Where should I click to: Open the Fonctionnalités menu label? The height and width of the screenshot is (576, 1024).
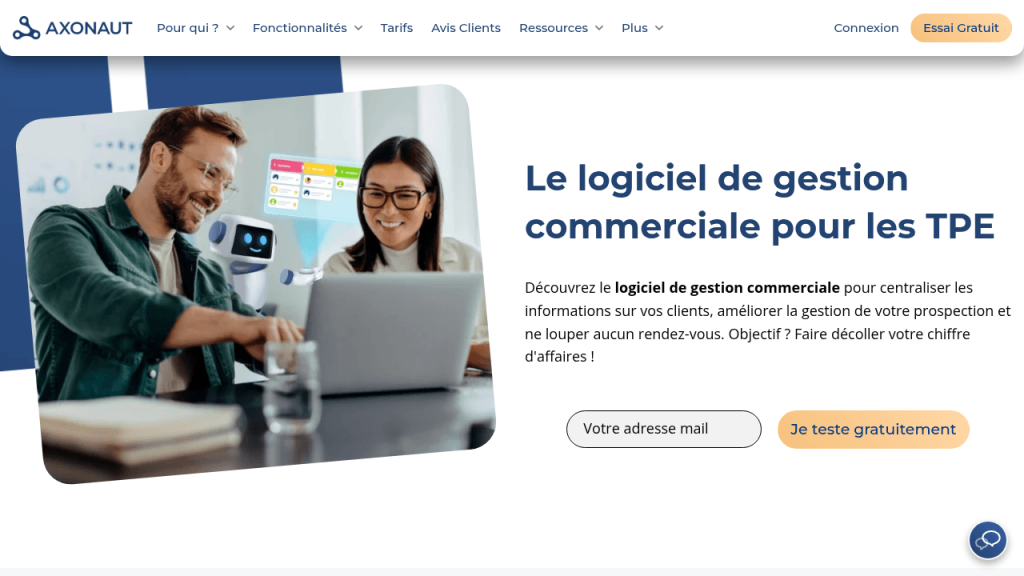300,28
